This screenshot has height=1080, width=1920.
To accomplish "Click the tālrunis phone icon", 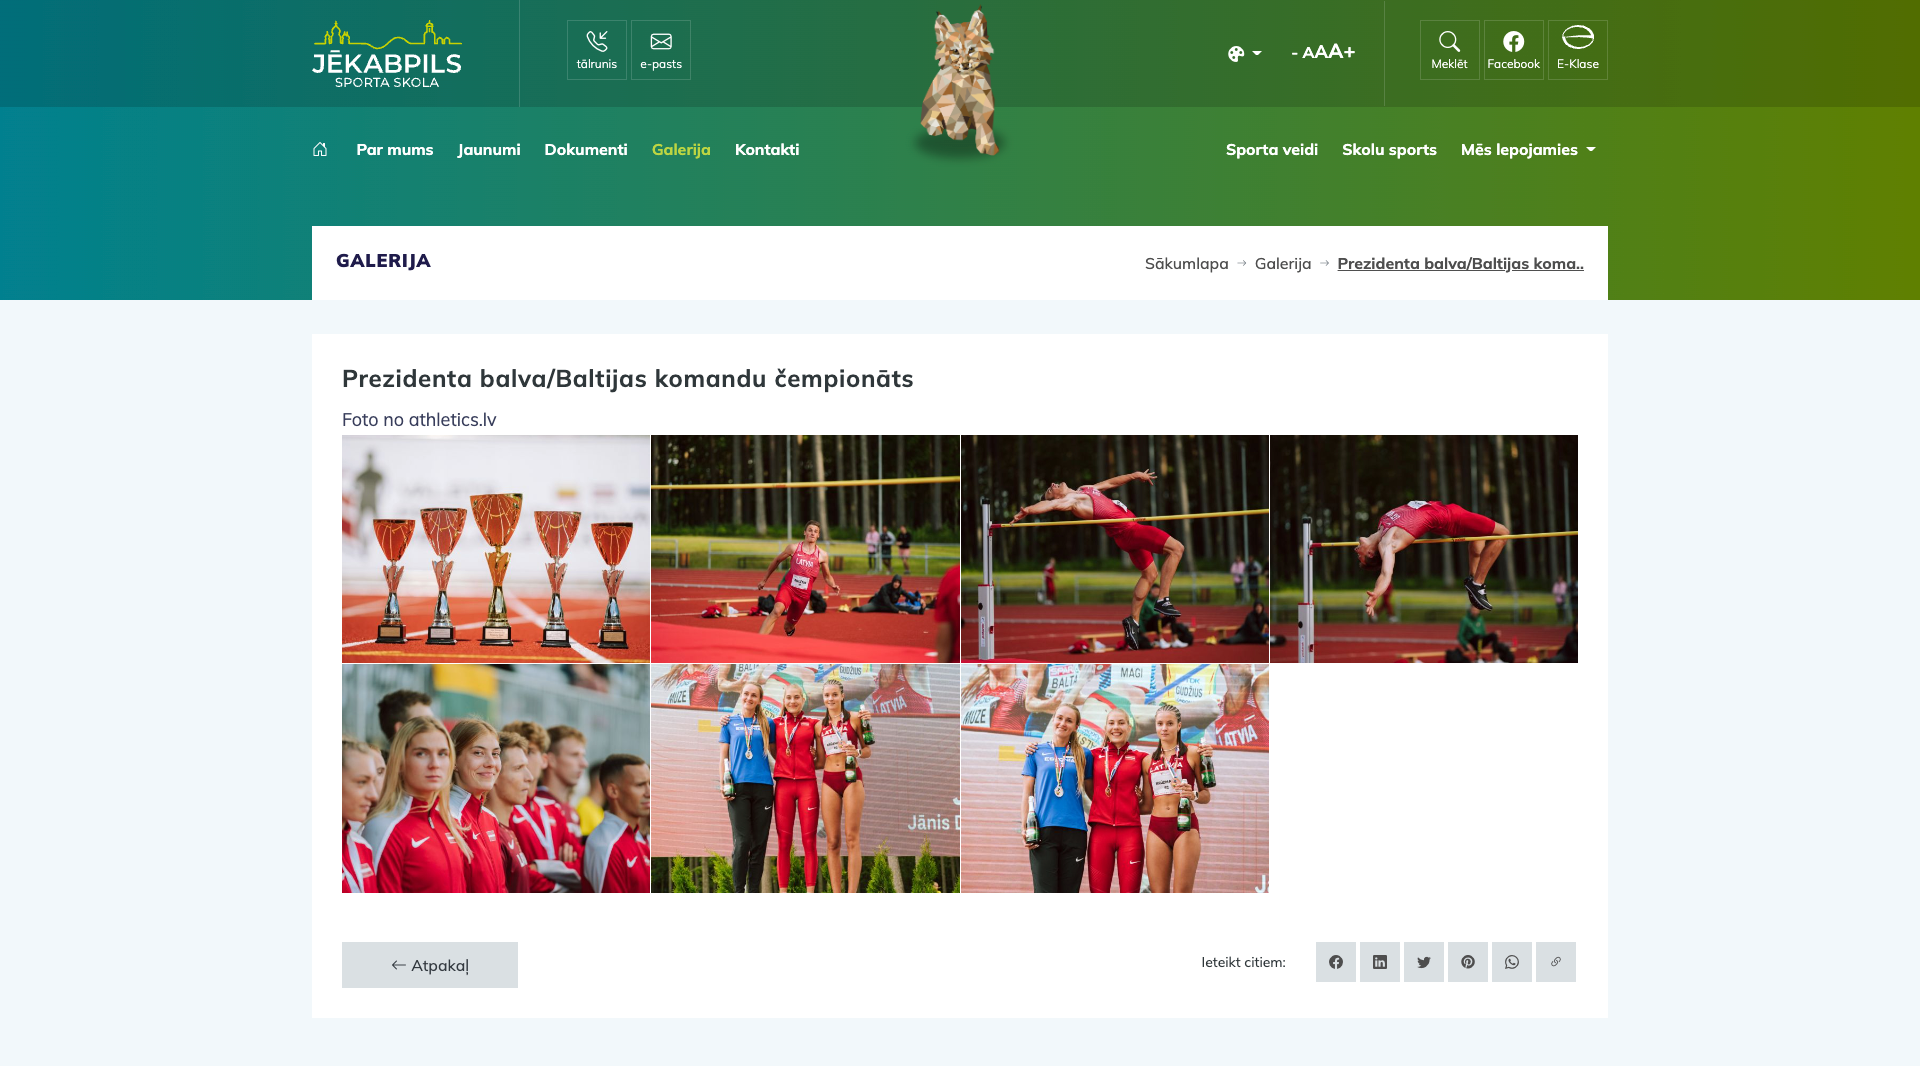I will 597,50.
